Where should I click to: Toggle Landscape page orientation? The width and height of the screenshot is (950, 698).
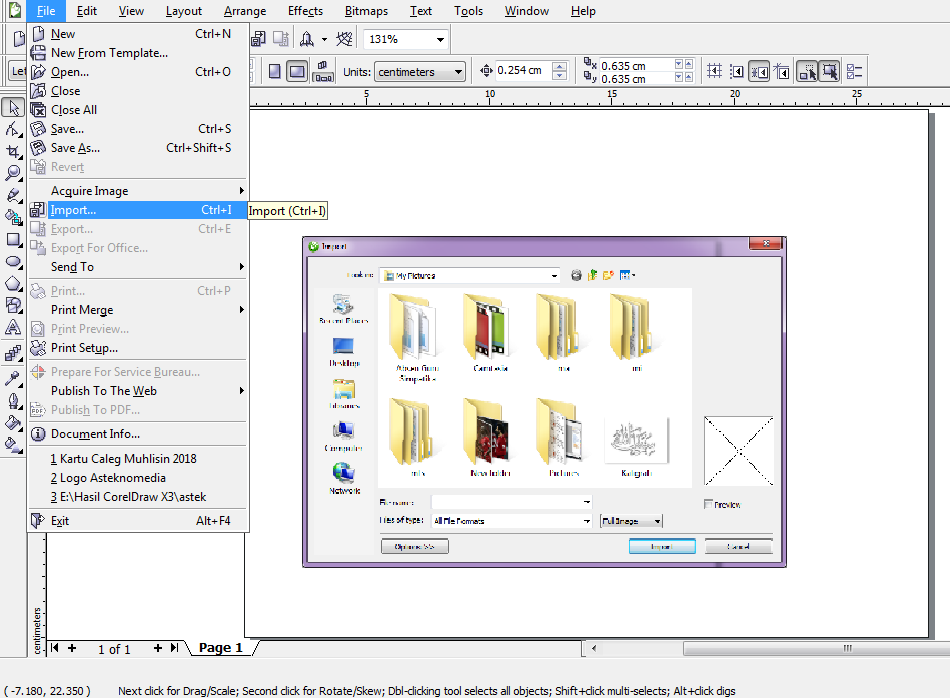297,71
